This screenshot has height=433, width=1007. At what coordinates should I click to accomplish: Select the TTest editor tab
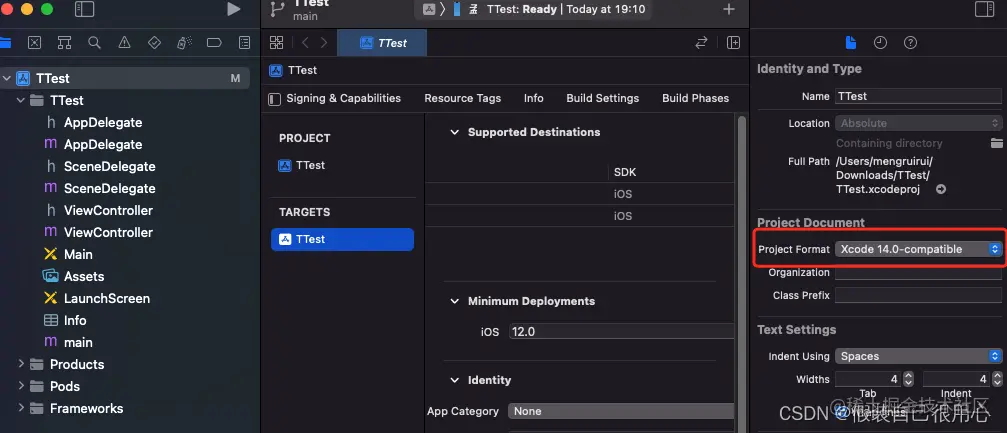(382, 43)
